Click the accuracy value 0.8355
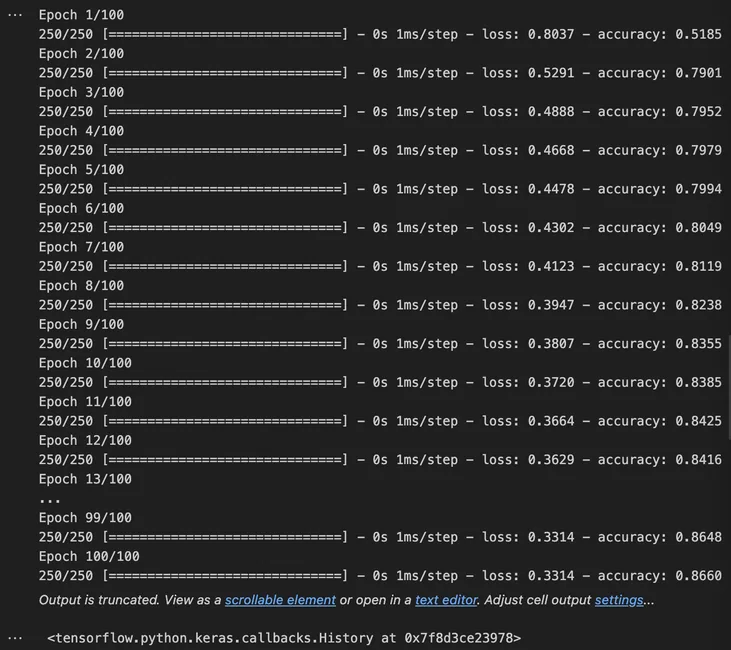 pyautogui.click(x=698, y=344)
